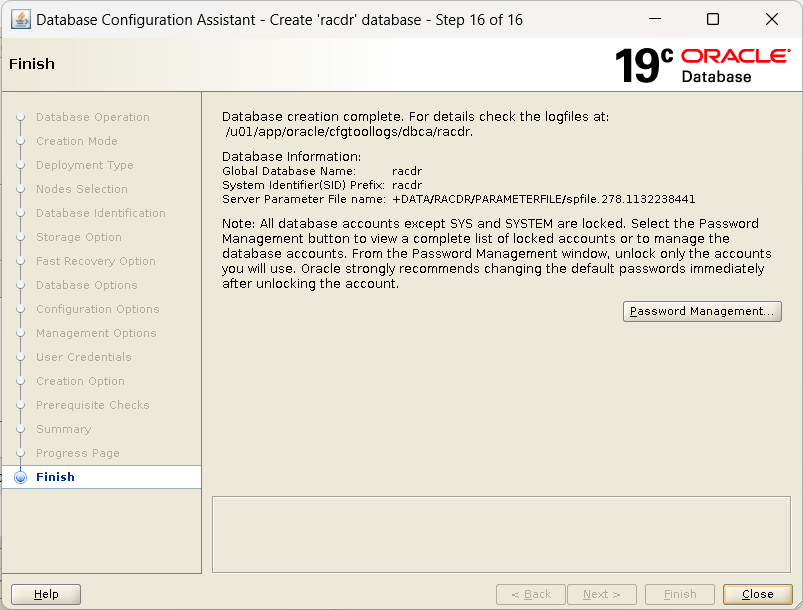Select the Storage Option step
This screenshot has width=803, height=610.
(x=79, y=237)
